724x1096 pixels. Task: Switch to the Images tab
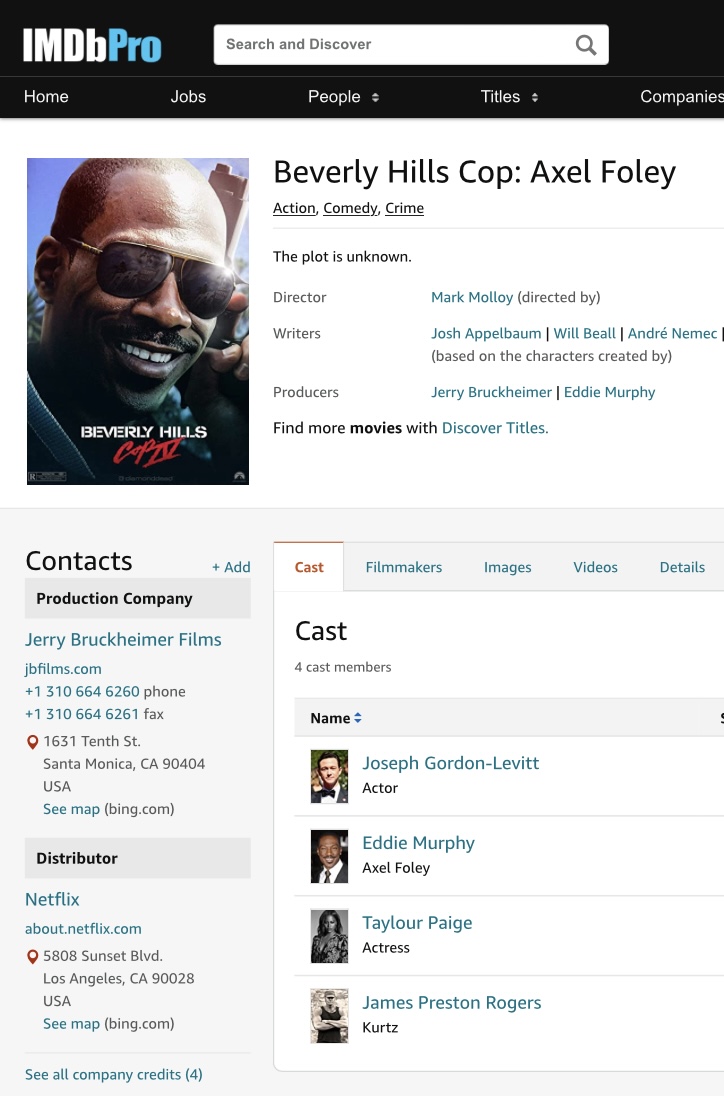coord(507,567)
